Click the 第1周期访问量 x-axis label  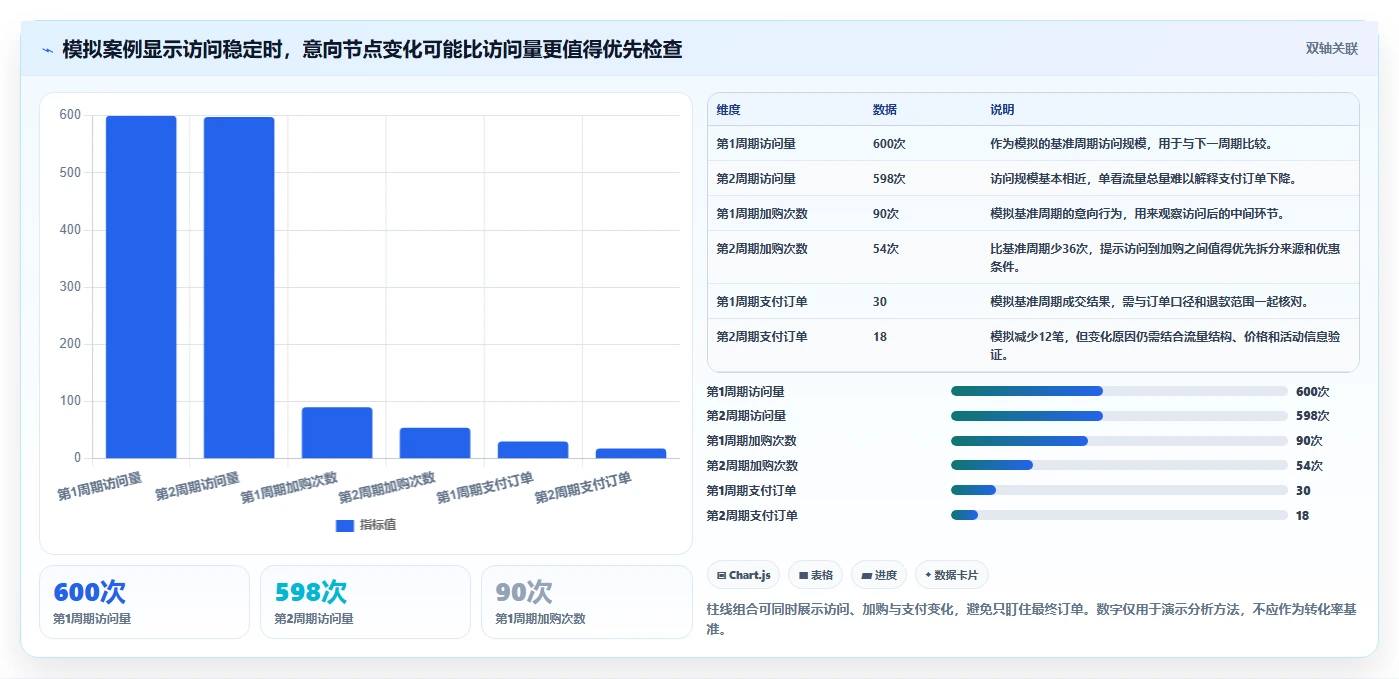pyautogui.click(x=99, y=486)
